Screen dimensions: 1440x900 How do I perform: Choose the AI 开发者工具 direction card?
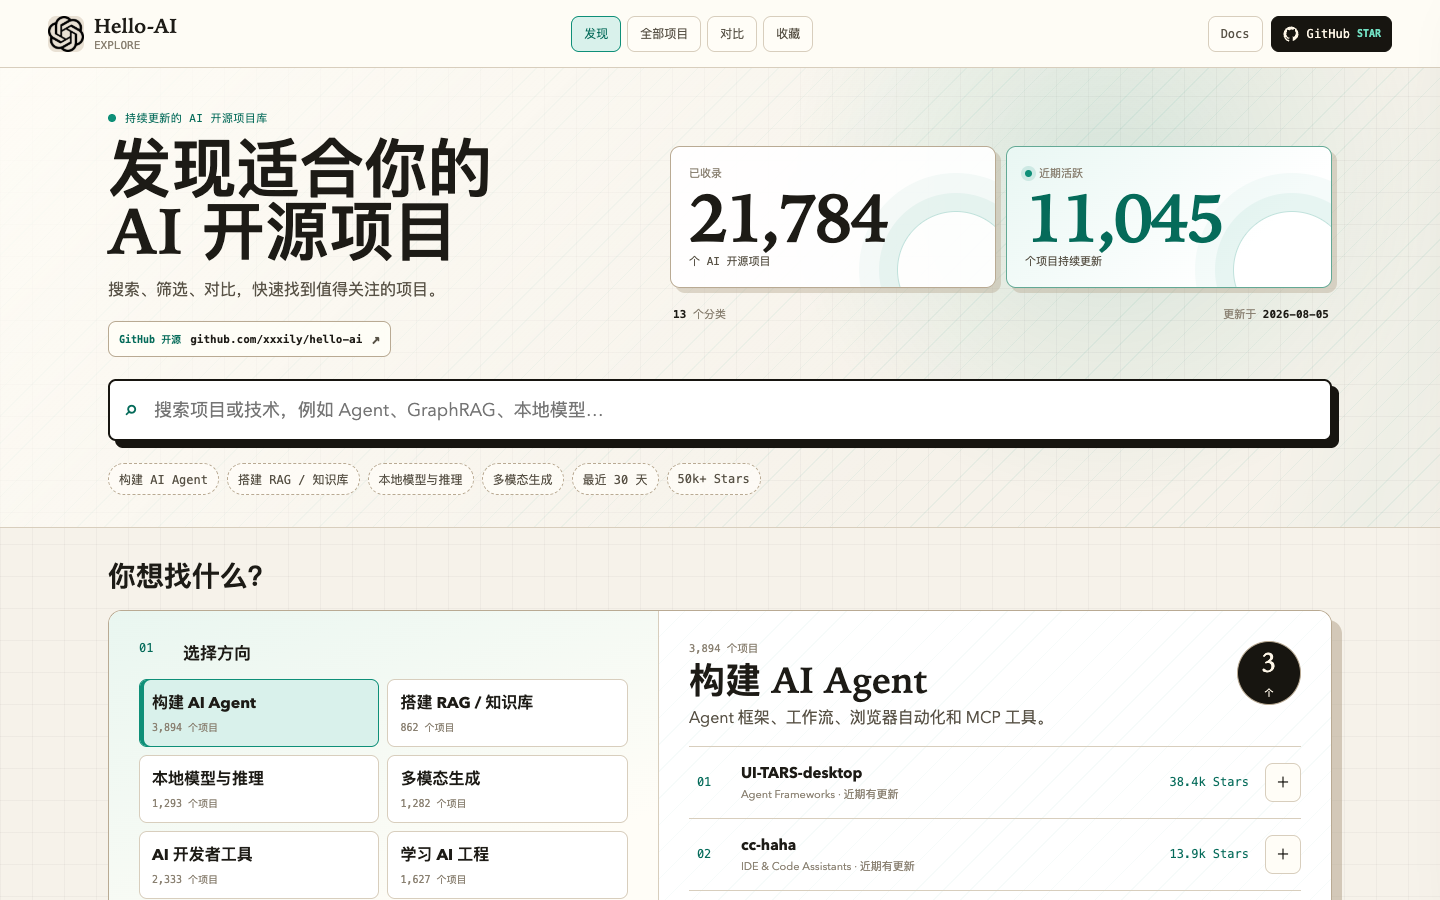pyautogui.click(x=259, y=865)
